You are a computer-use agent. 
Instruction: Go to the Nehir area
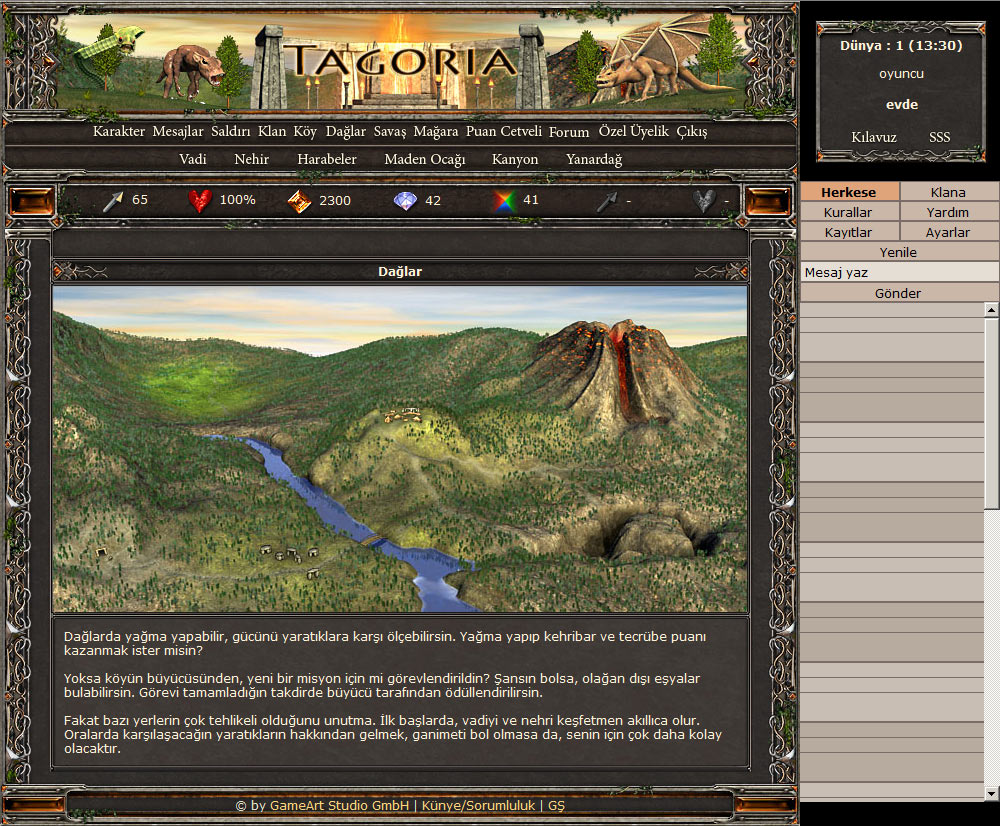(x=251, y=159)
